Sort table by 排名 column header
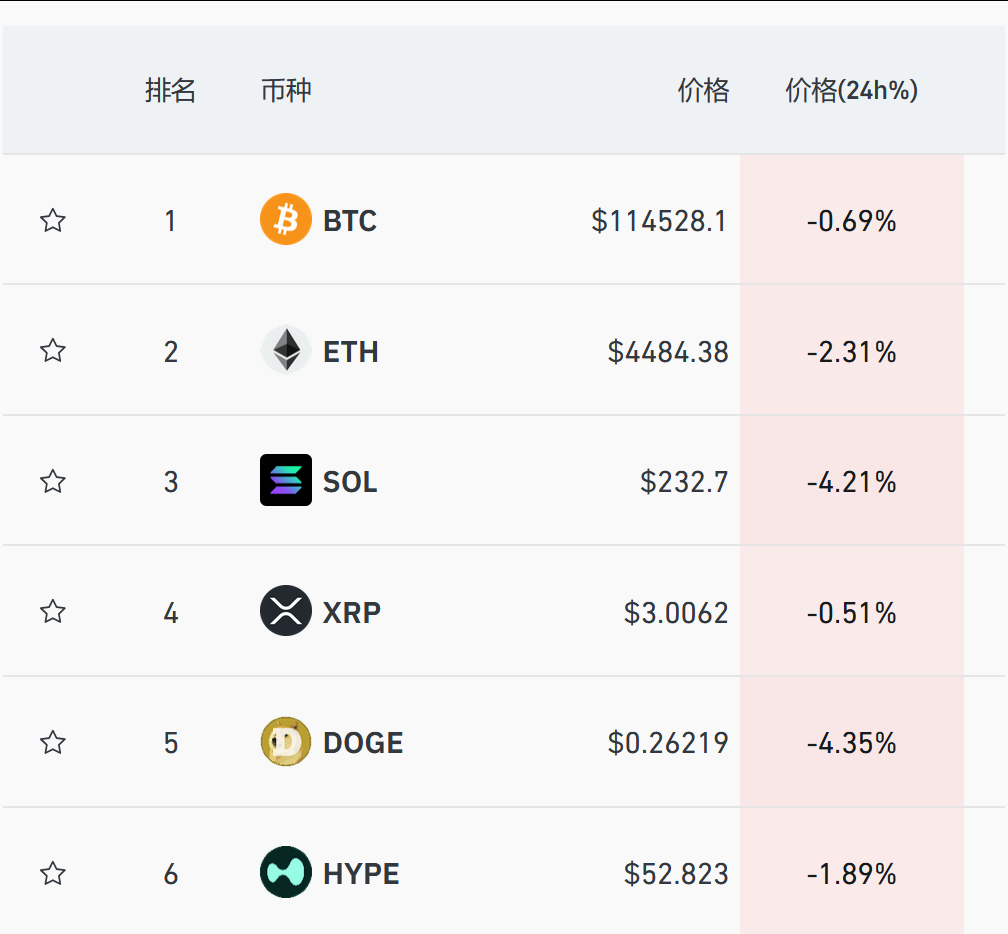This screenshot has width=1008, height=934. point(170,90)
